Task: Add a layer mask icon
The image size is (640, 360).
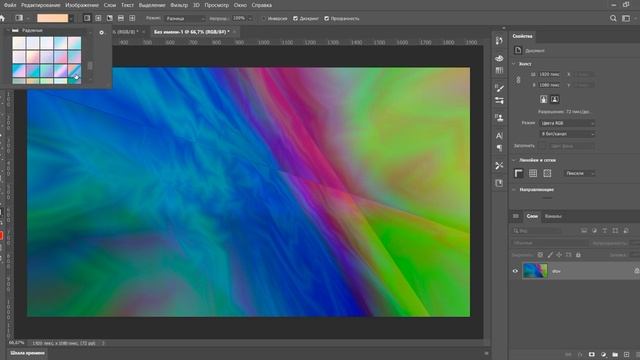Action: 592,354
